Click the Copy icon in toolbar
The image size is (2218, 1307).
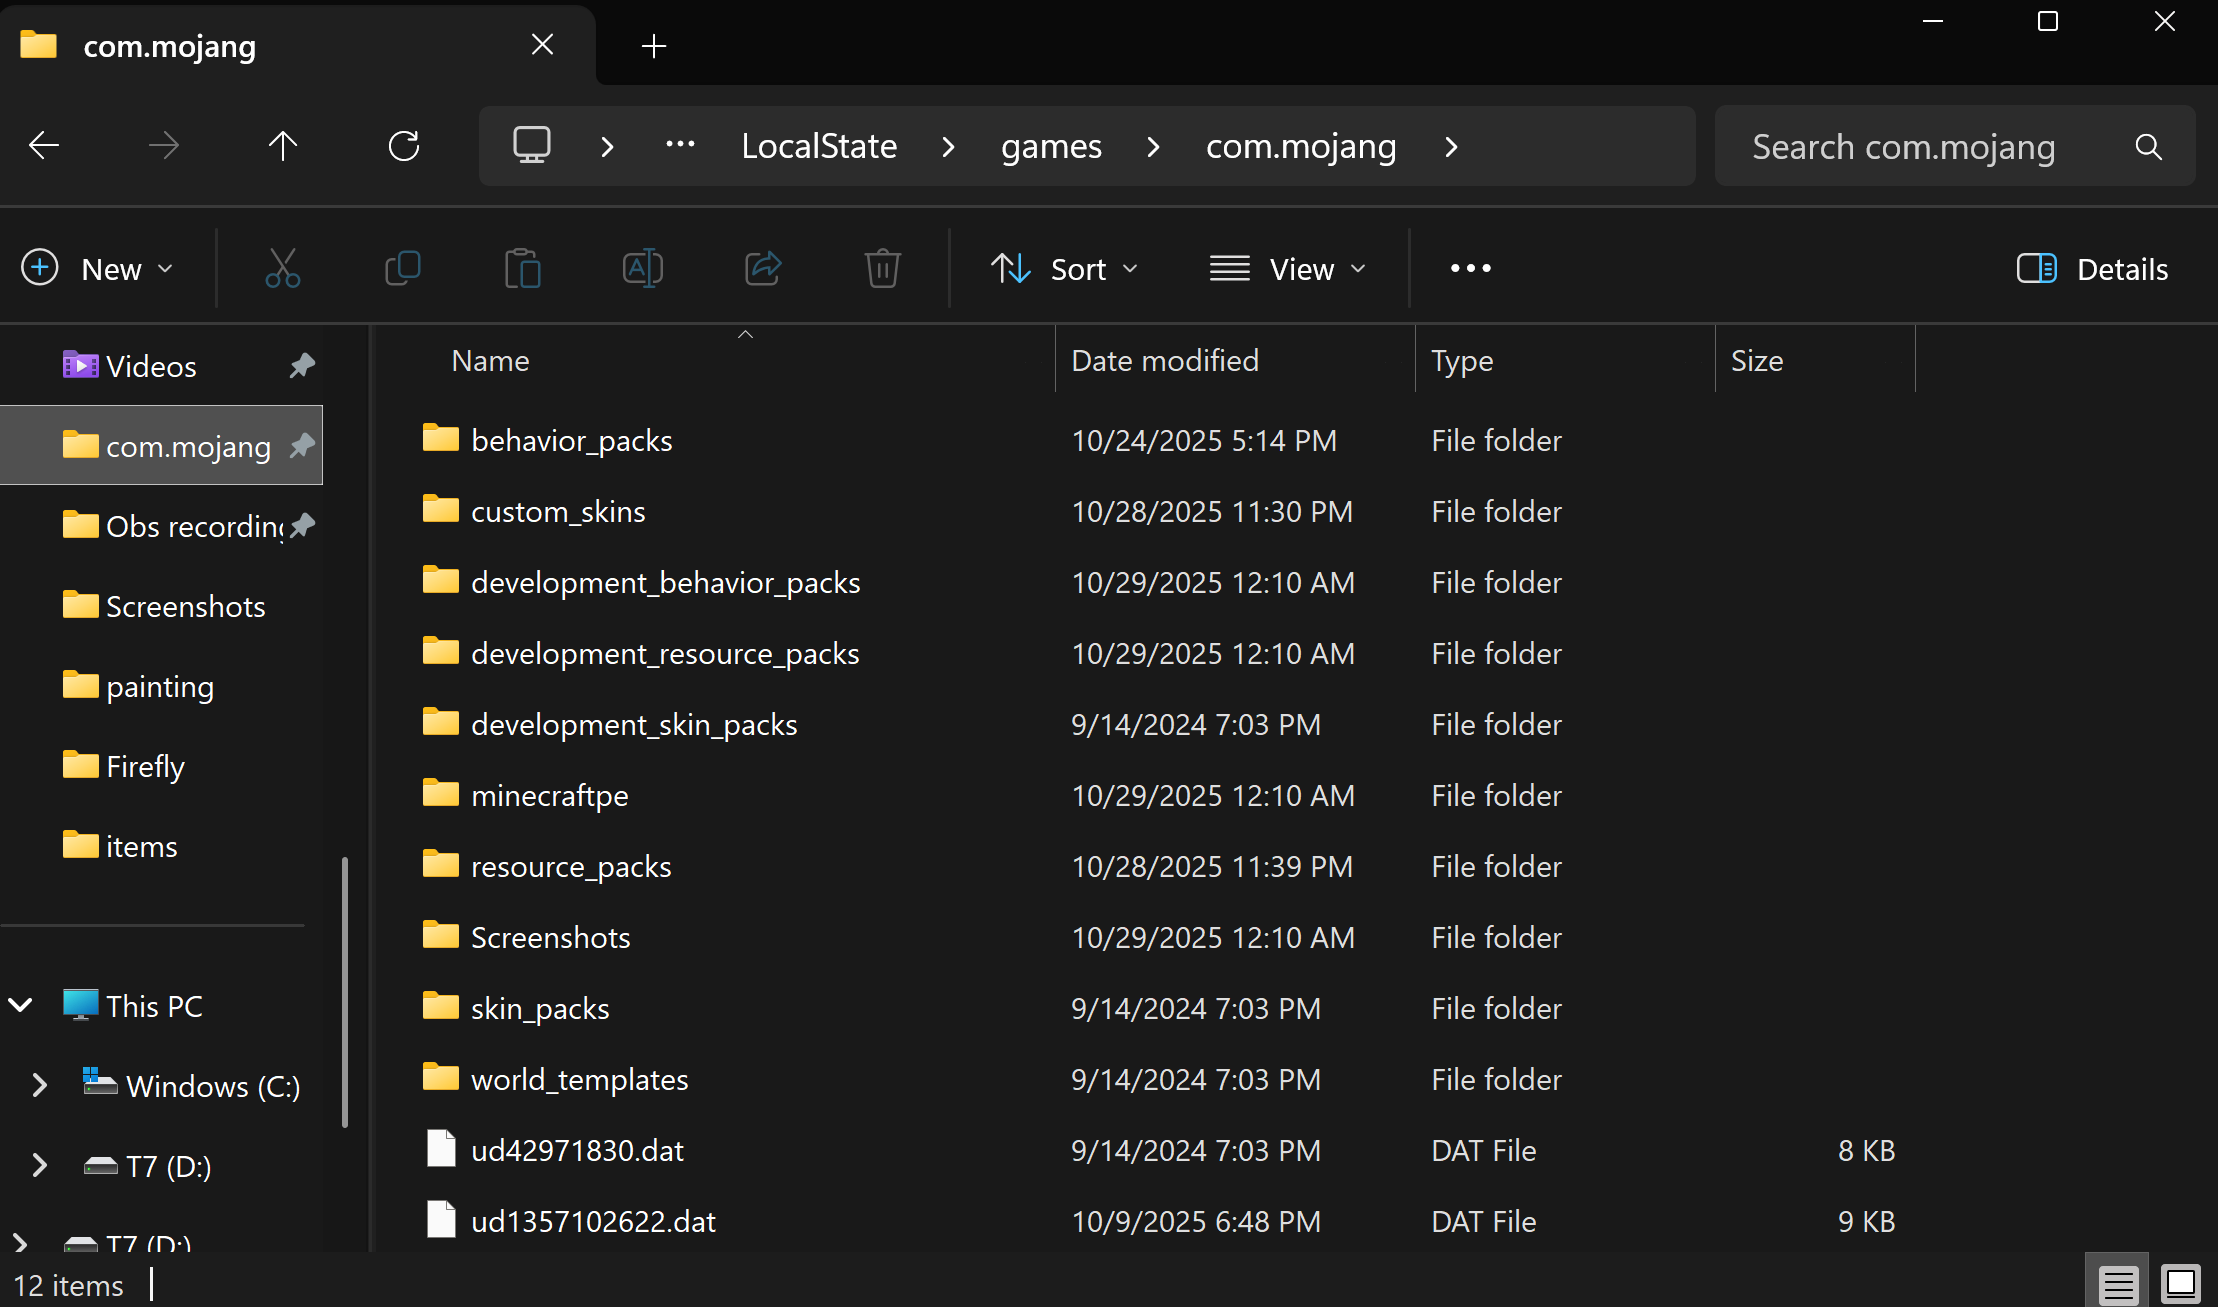tap(402, 268)
